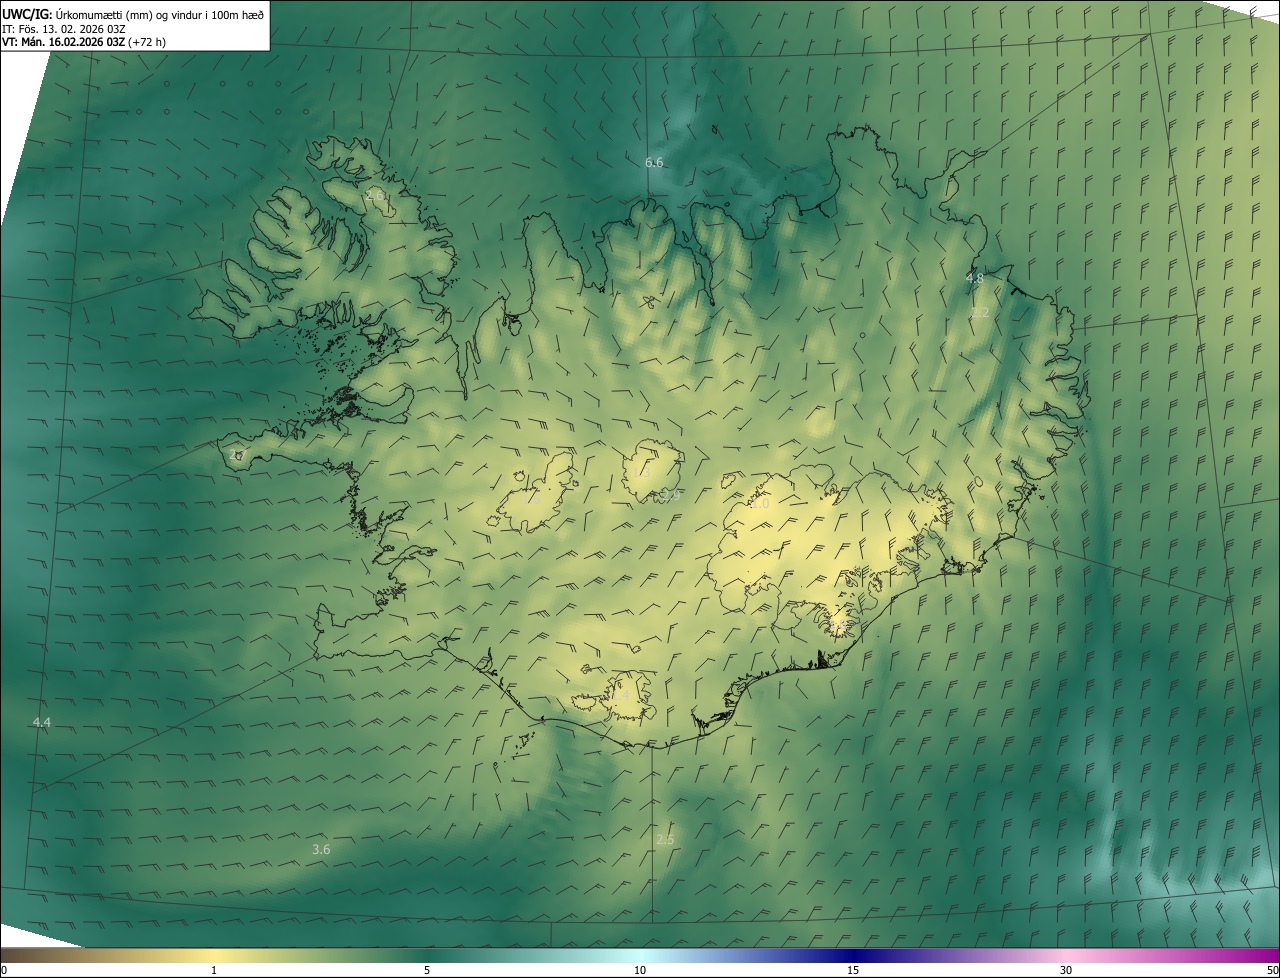The image size is (1280, 978).
Task: Click the IT: Fös. 13. 02. 2026 03Z line
Action: [x=64, y=29]
